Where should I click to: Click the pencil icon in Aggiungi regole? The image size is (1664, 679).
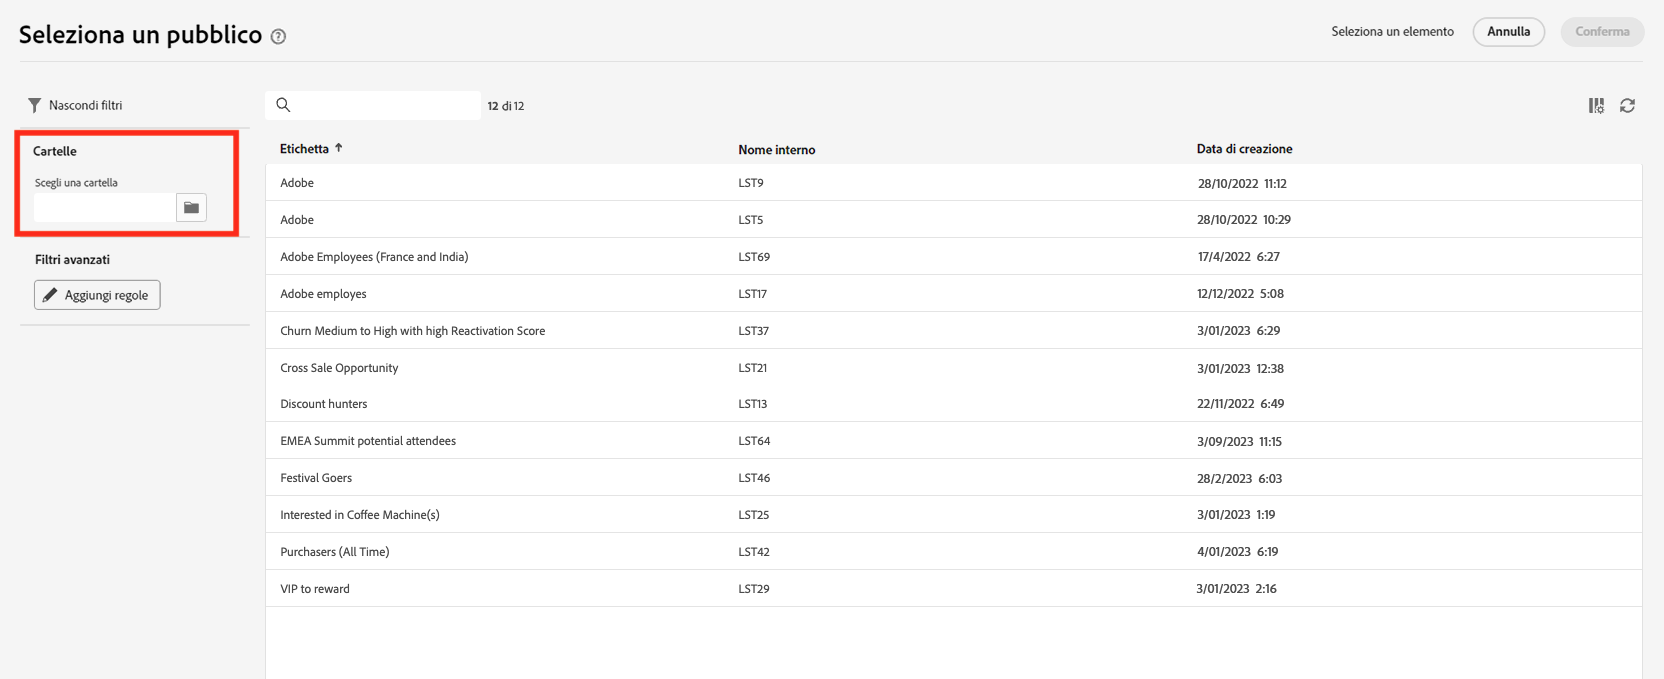50,295
